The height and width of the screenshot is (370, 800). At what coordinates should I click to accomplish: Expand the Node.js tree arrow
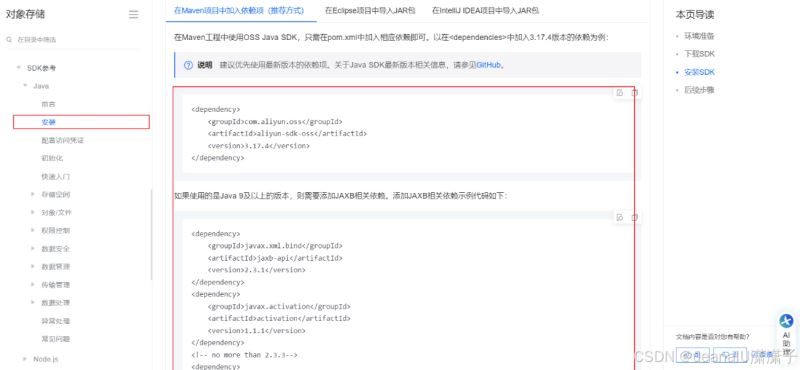tap(25, 359)
